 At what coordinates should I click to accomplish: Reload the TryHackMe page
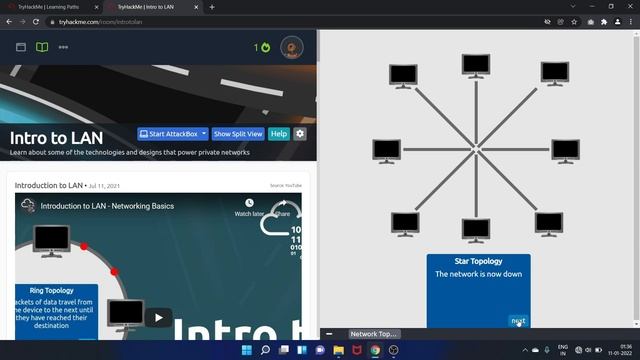(36, 22)
